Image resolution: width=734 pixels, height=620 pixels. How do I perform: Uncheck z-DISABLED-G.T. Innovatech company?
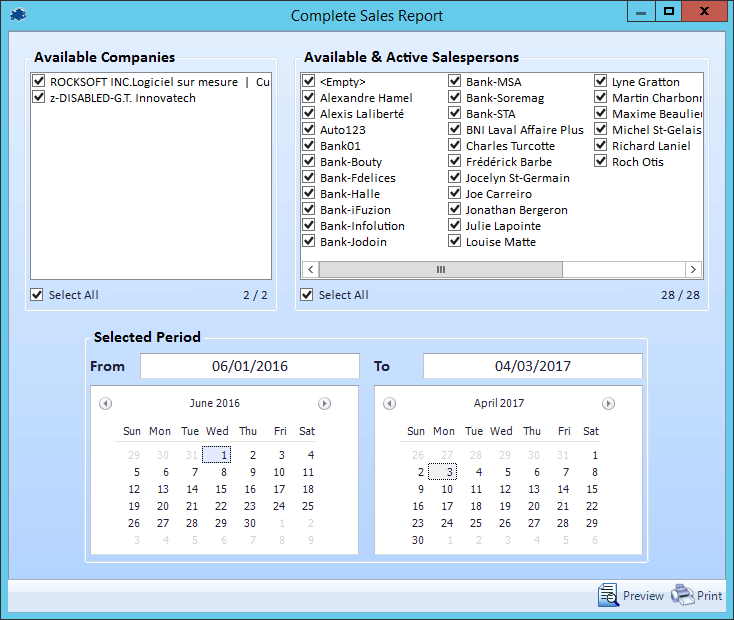(39, 98)
